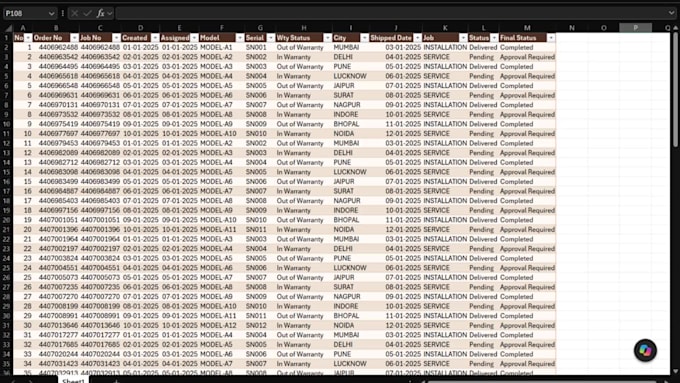Click the Cancel X icon in formula bar
Image resolution: width=680 pixels, height=383 pixels.
tap(75, 13)
